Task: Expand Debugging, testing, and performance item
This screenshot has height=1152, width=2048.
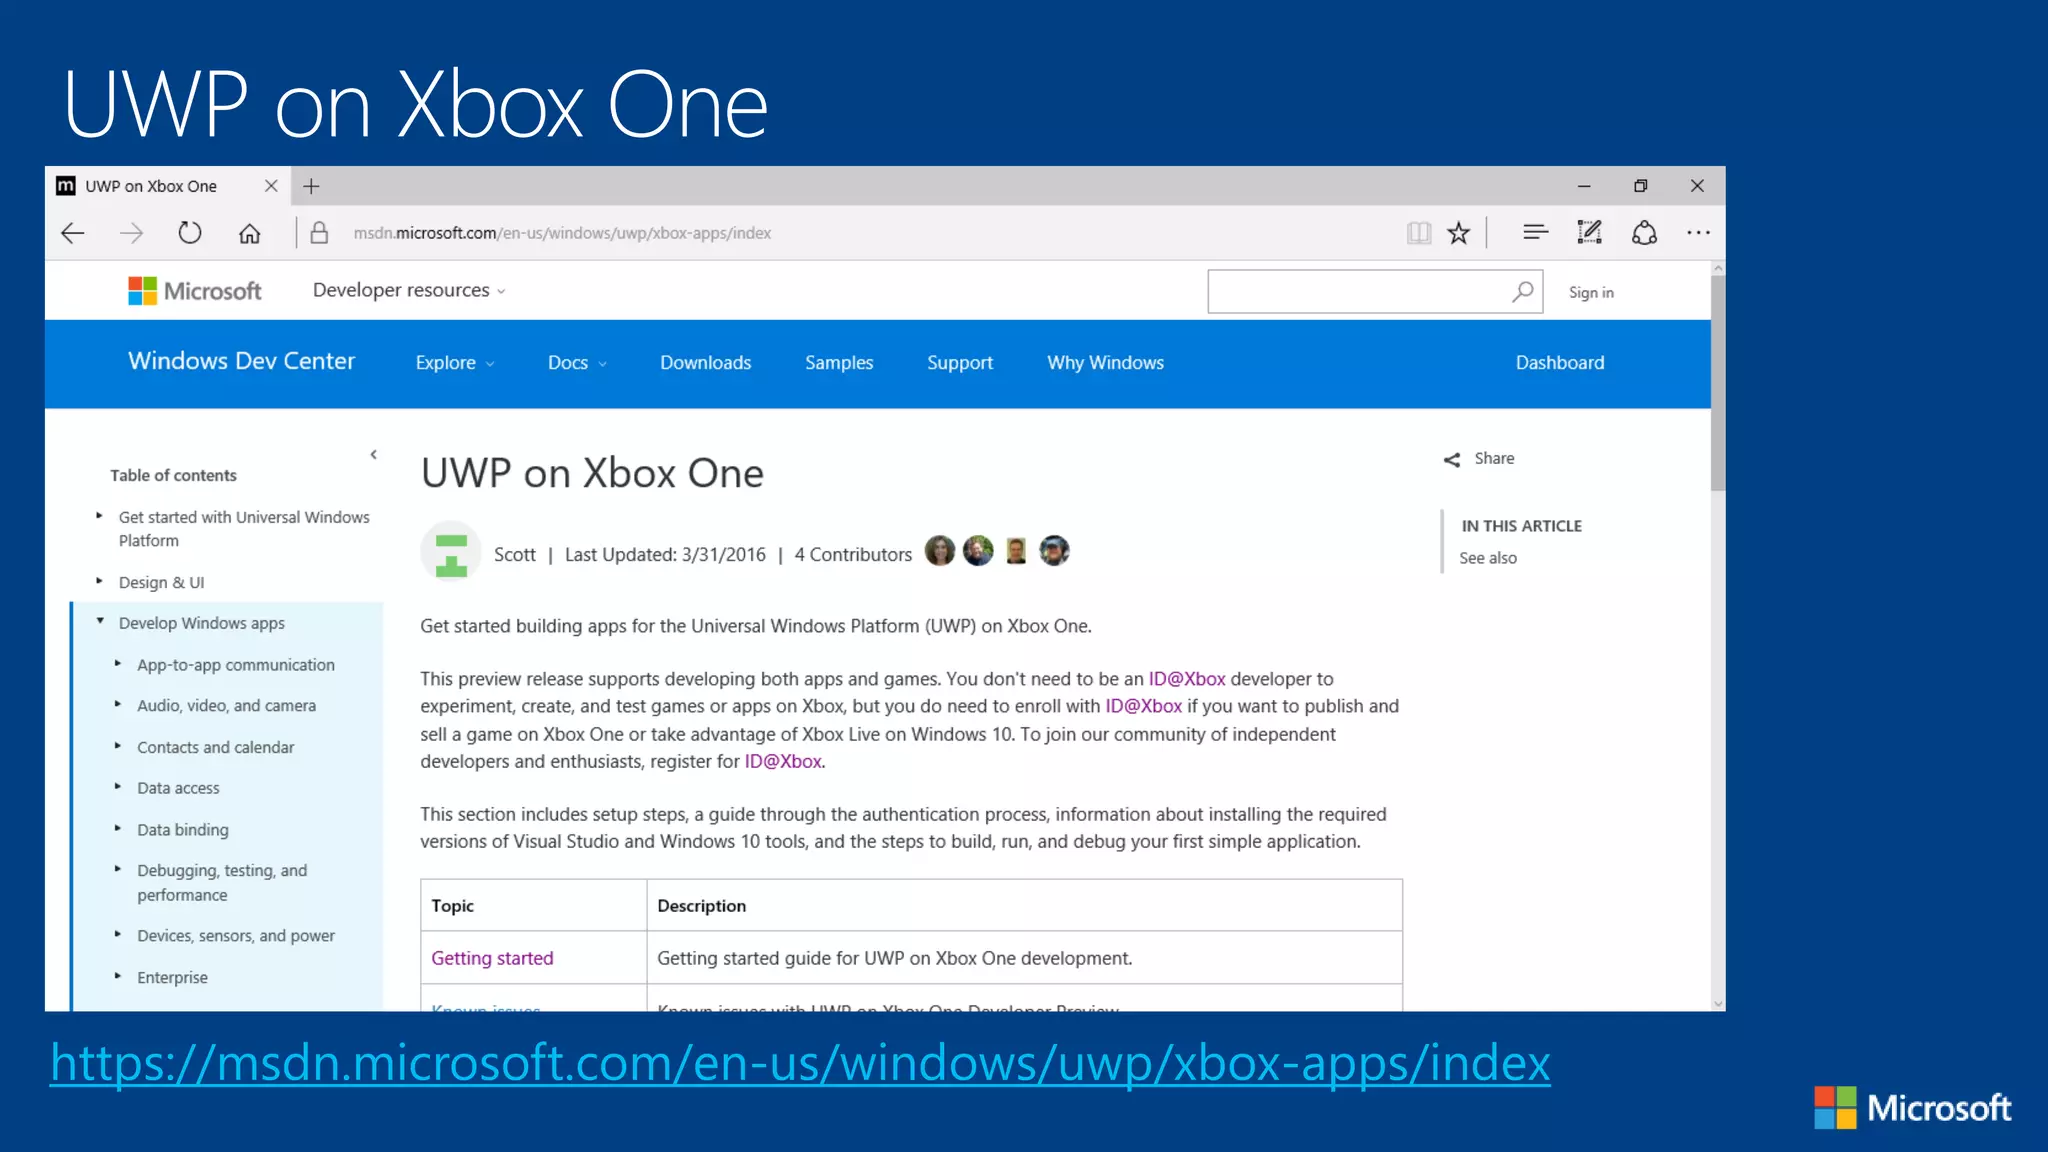Action: 118,869
